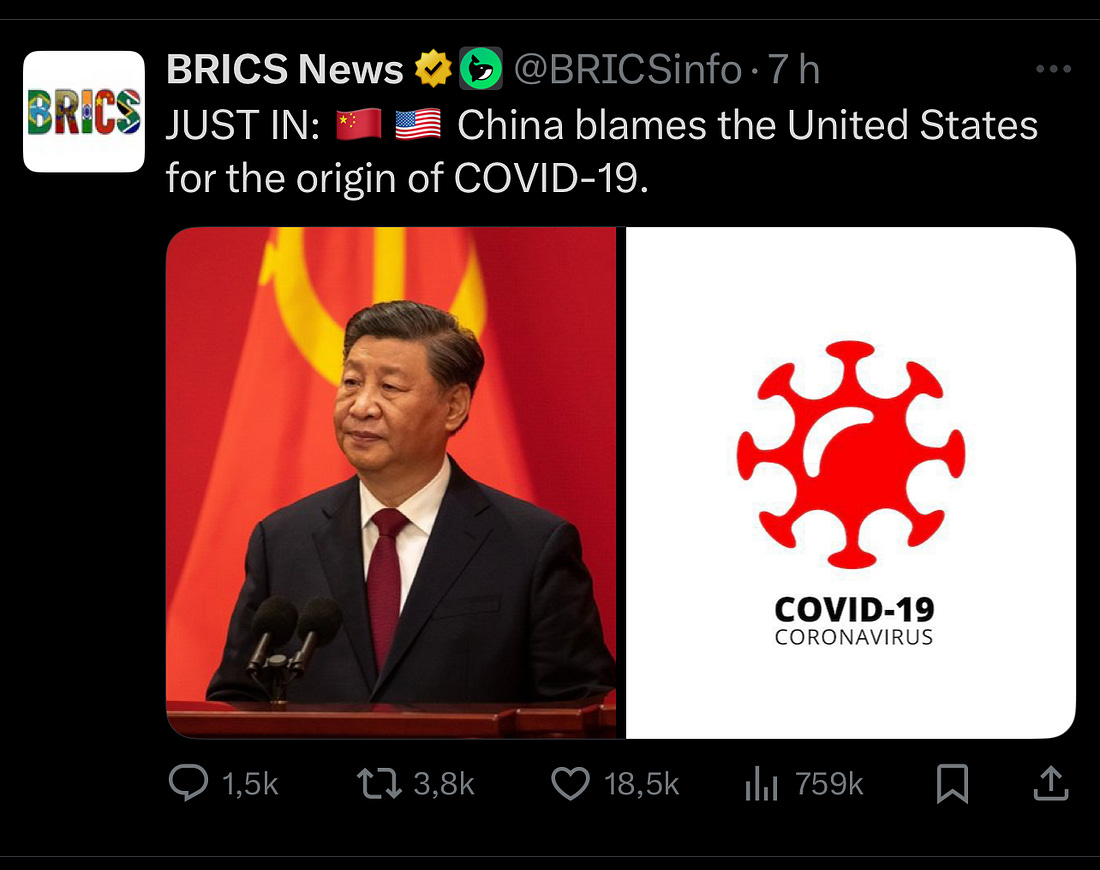Click the retweet arrows icon

pyautogui.click(x=379, y=783)
